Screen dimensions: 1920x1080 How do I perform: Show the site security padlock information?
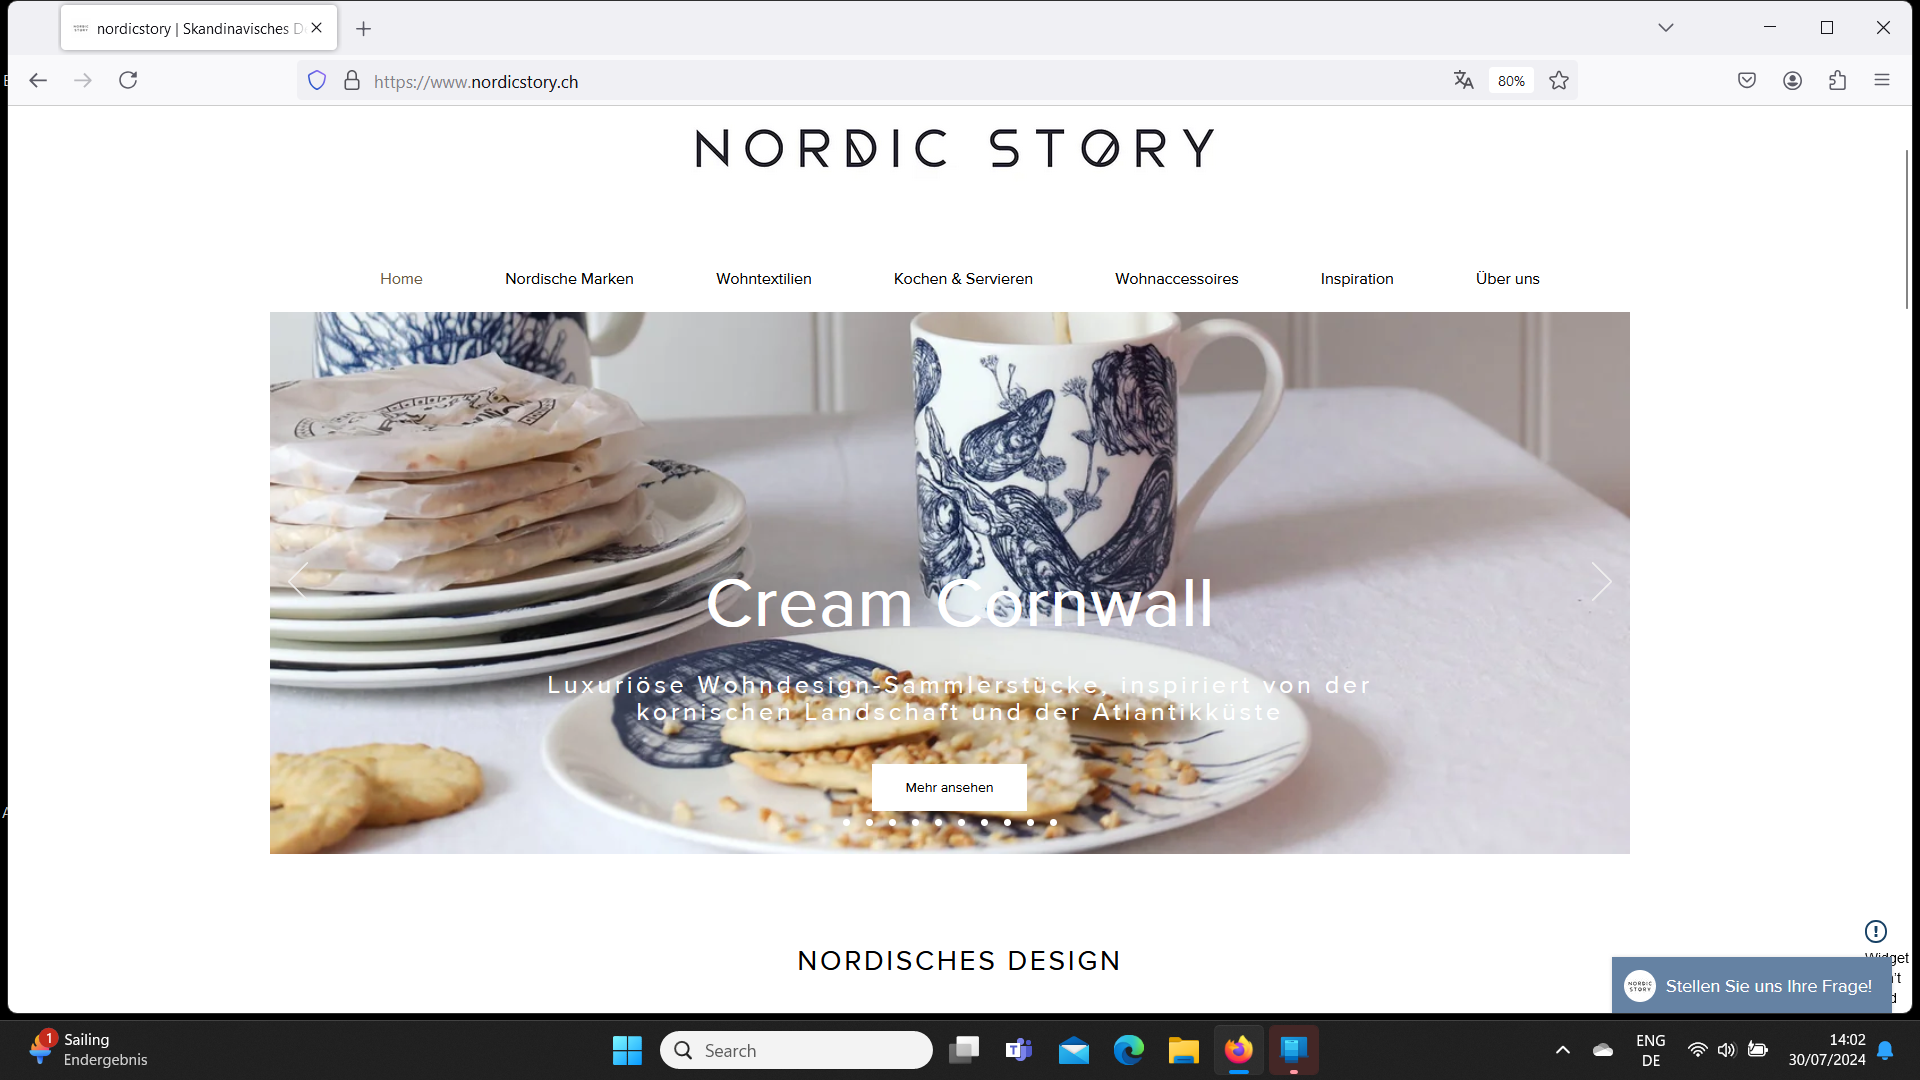[352, 81]
